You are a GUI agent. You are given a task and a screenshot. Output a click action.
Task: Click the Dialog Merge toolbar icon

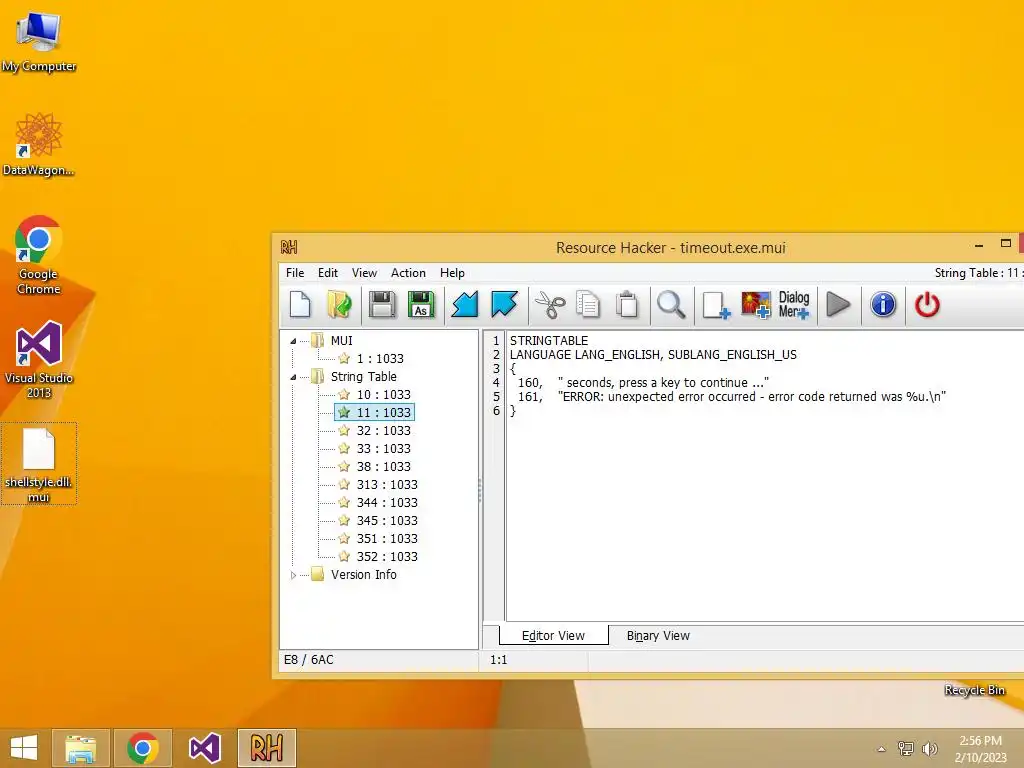[x=793, y=305]
